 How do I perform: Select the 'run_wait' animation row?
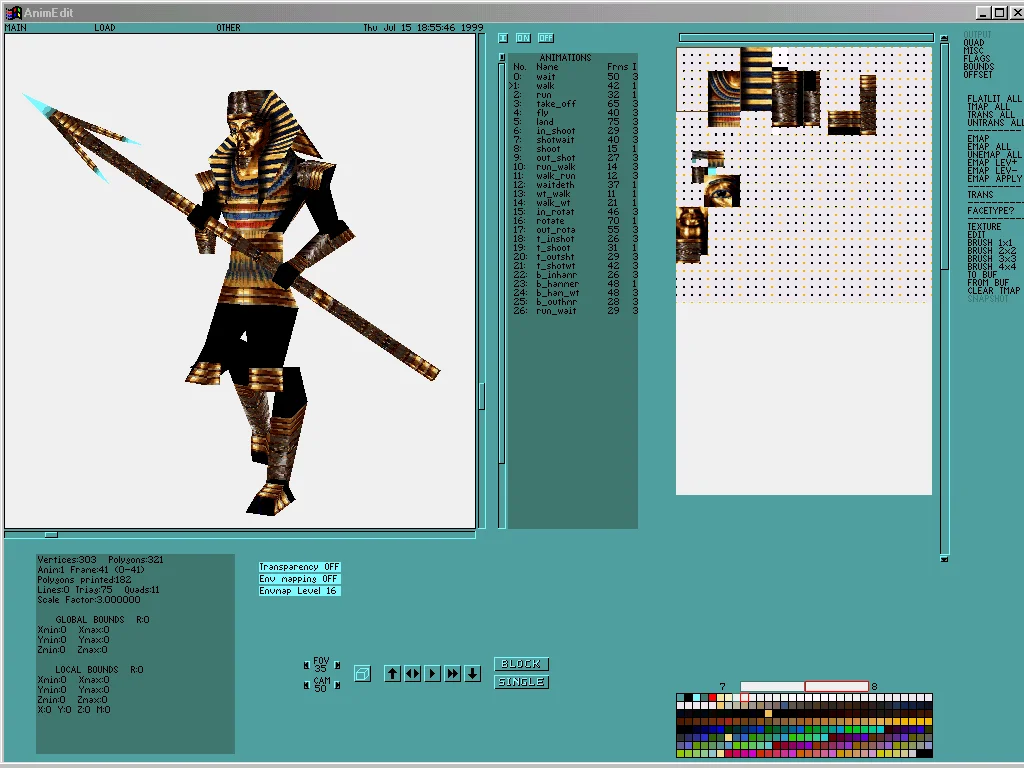point(575,311)
